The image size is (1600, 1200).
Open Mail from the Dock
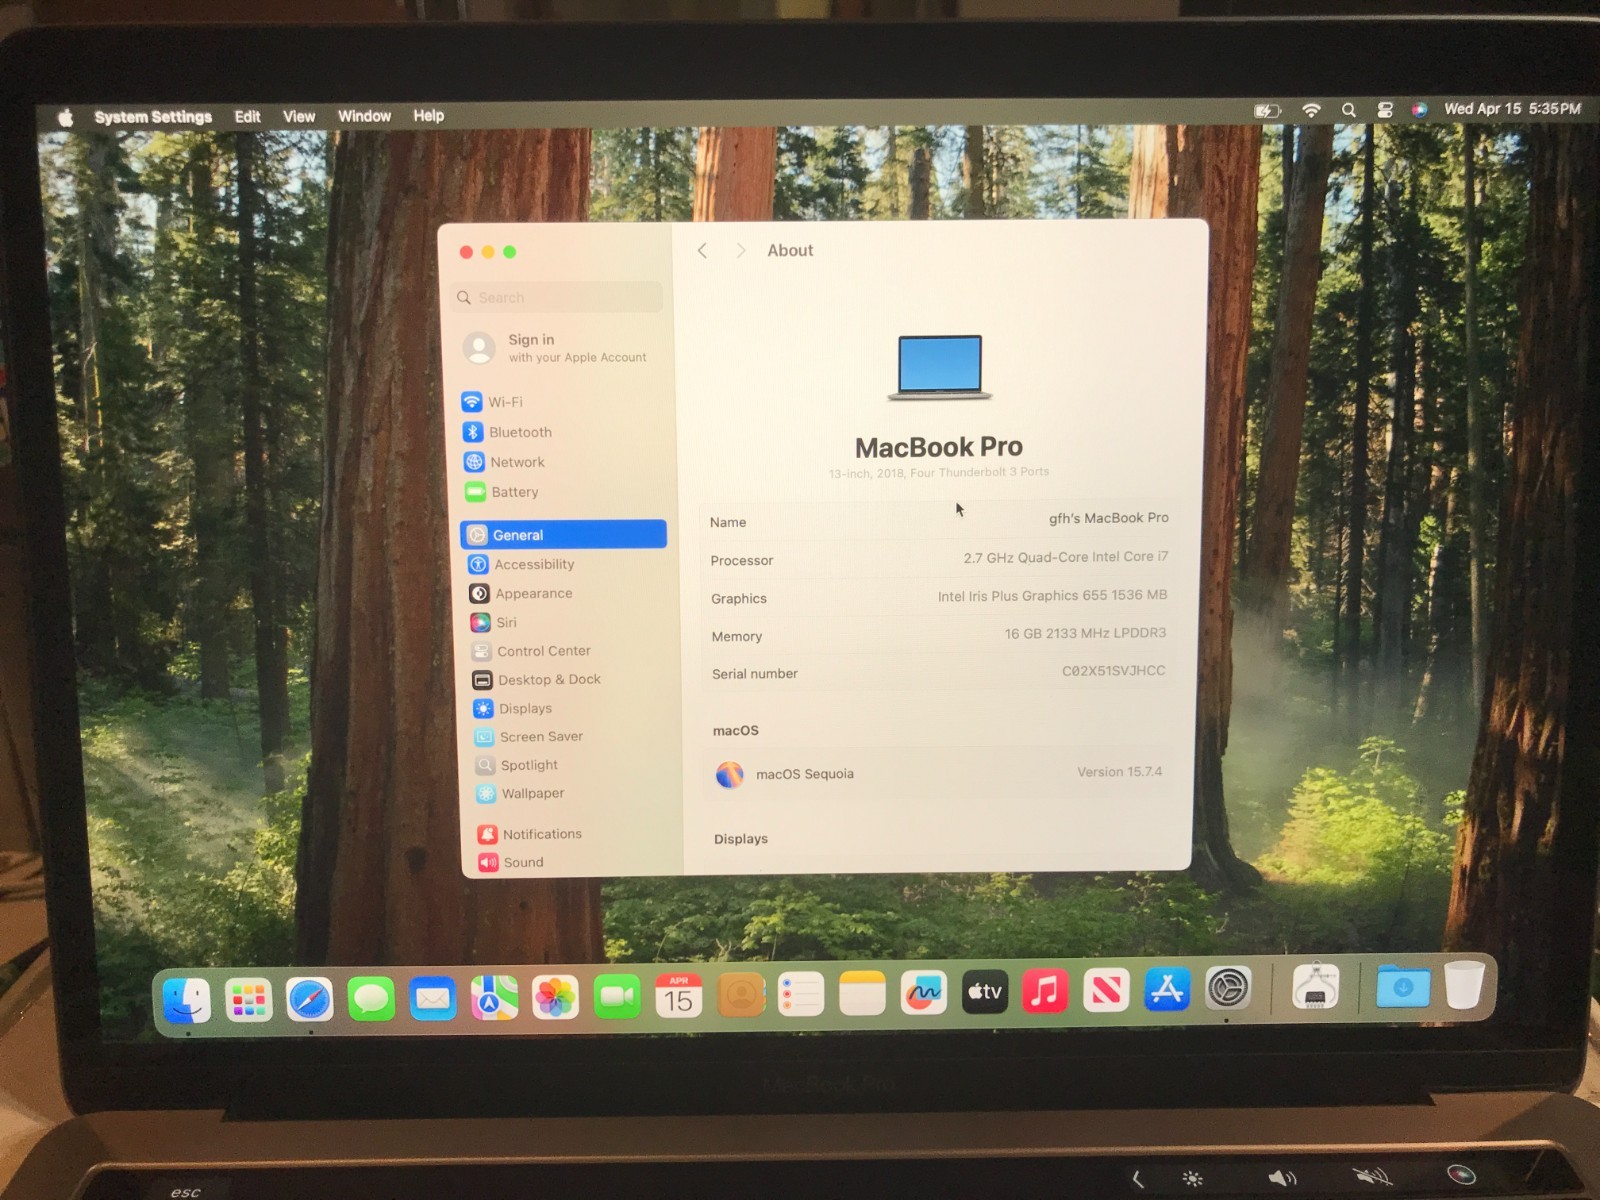(433, 998)
